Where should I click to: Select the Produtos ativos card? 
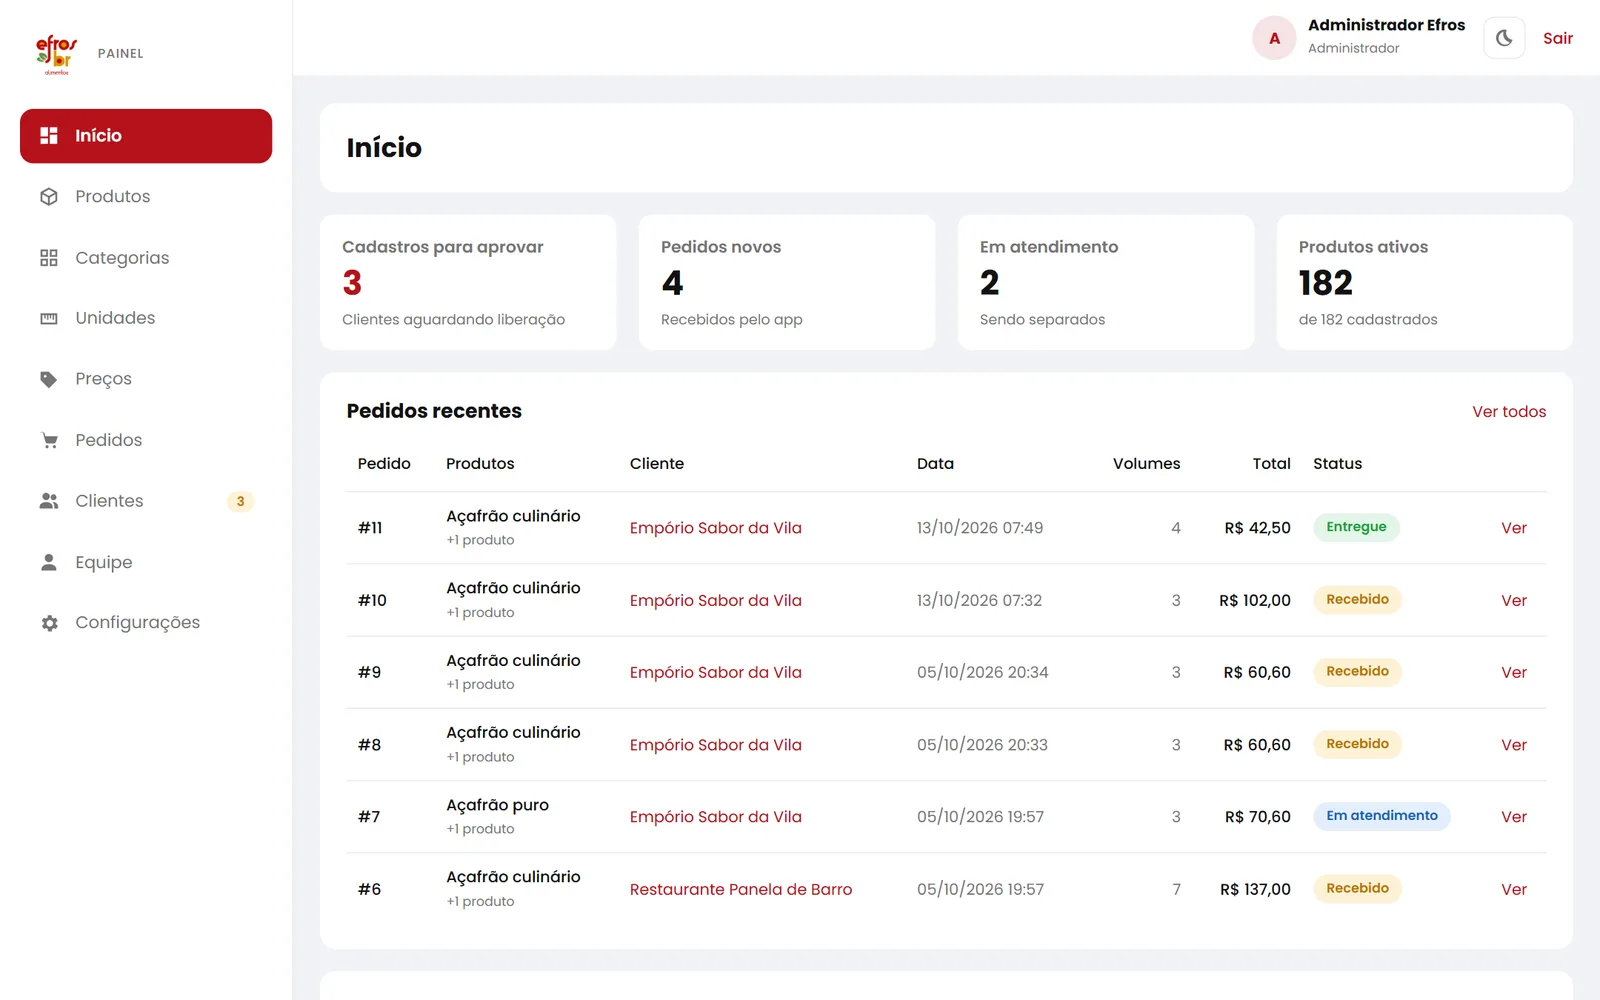1425,282
